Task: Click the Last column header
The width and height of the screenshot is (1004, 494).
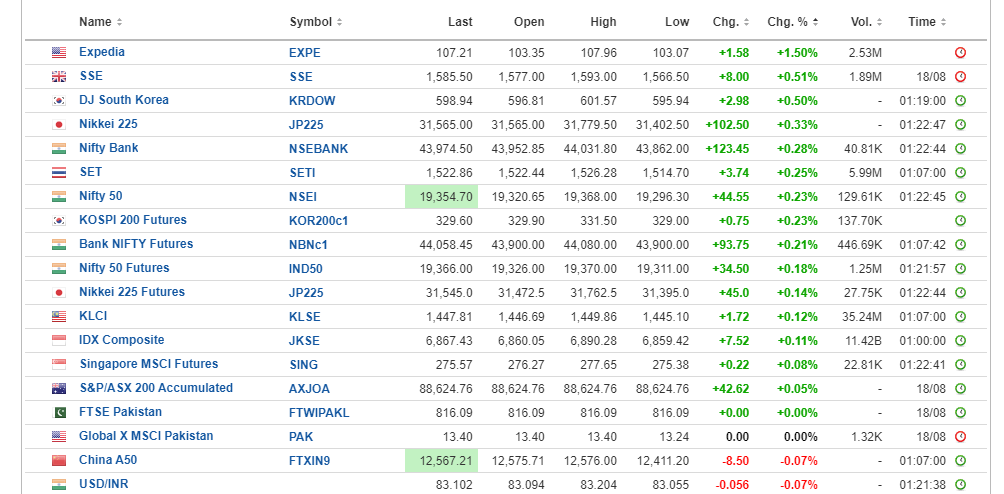Action: point(460,22)
